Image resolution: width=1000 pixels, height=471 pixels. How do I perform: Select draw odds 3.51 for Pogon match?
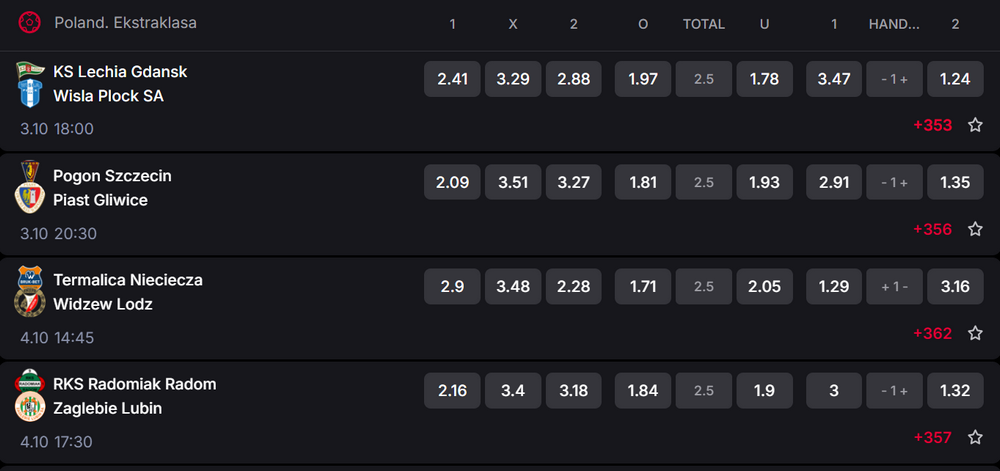(x=513, y=183)
